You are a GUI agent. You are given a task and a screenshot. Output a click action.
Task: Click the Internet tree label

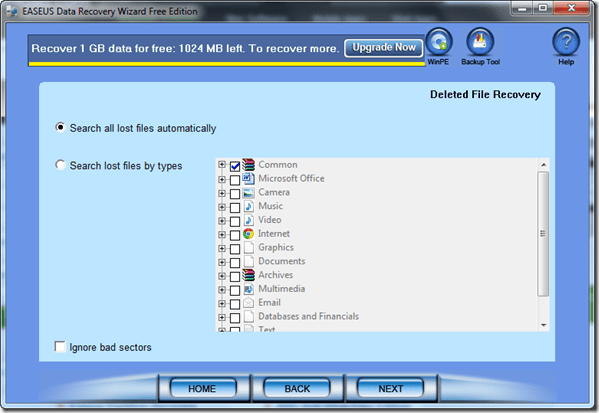[x=274, y=233]
